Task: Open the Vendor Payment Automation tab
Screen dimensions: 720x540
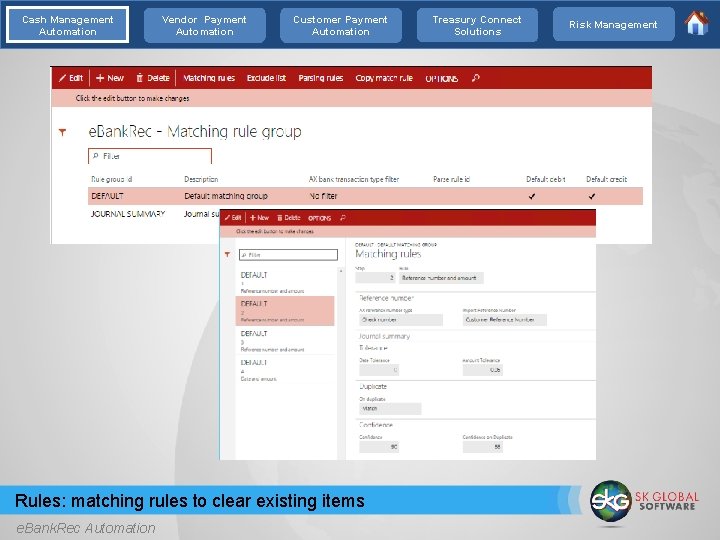Action: [x=204, y=25]
